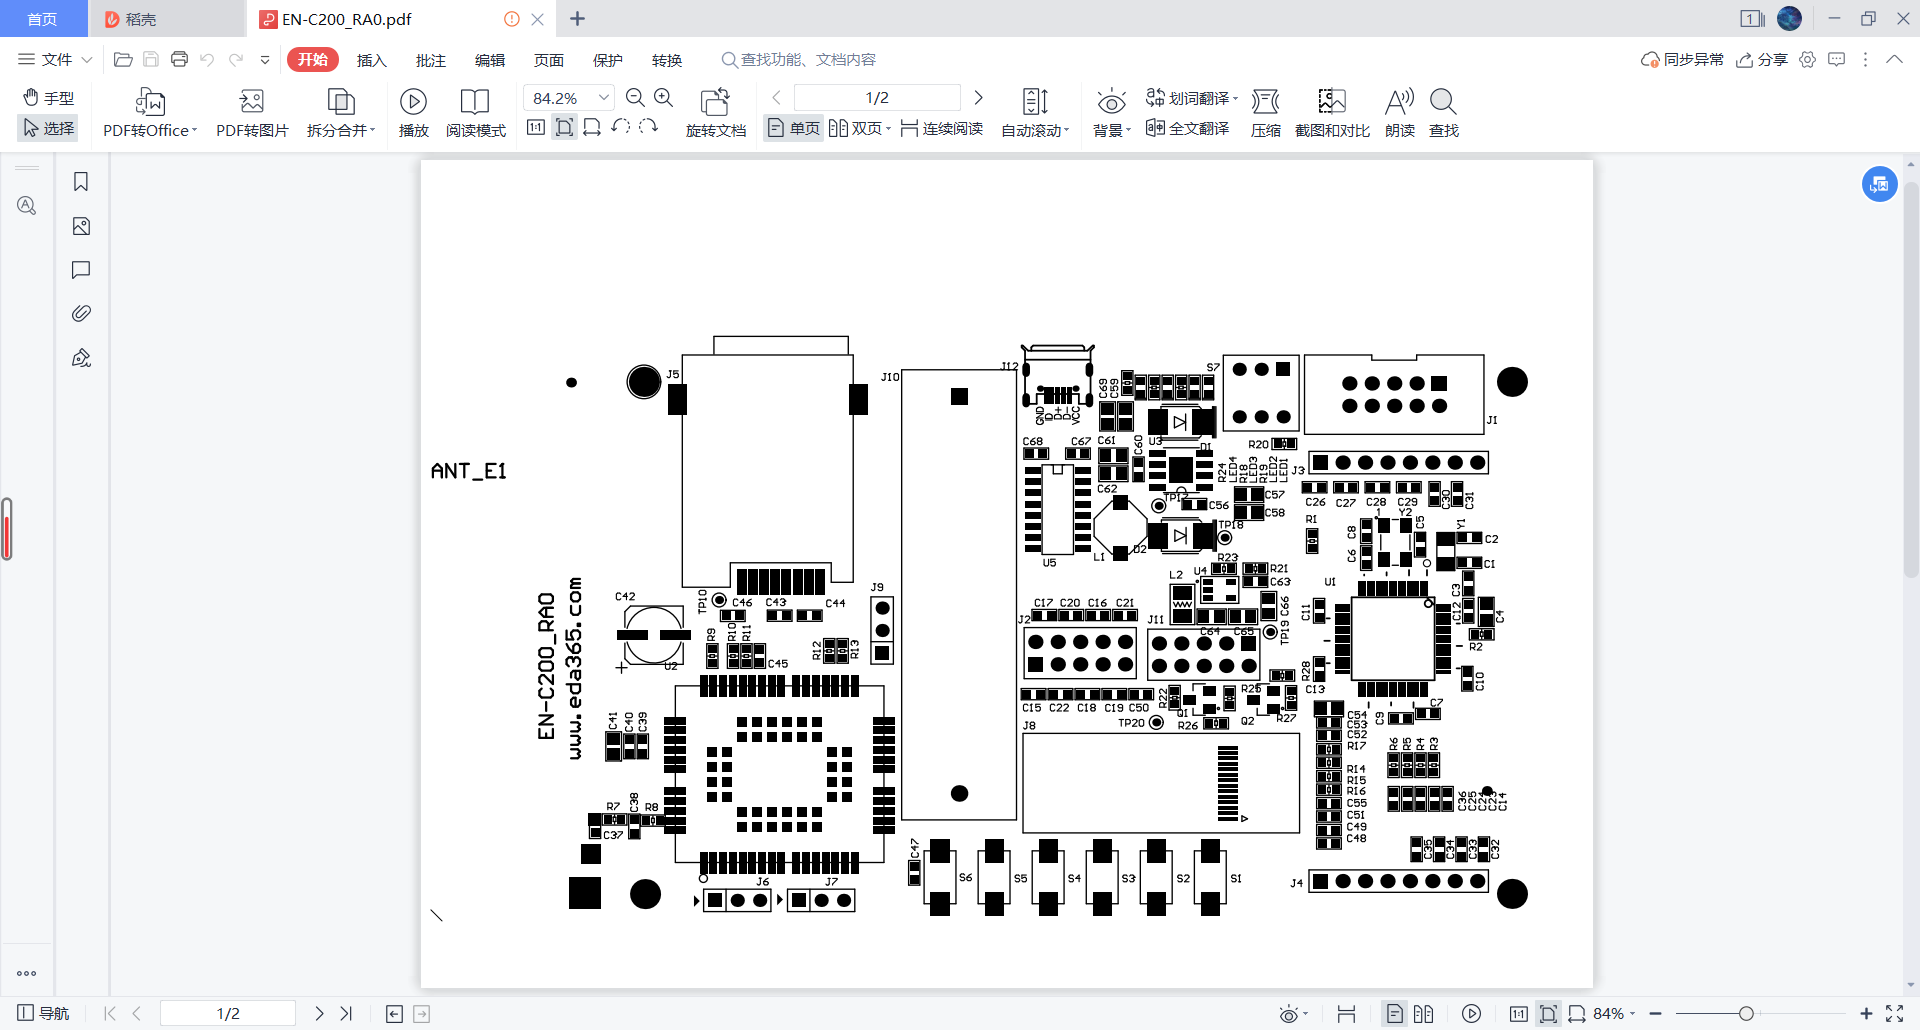Screen dimensions: 1920x1030
Task: Zoom out with the minus magnifier icon
Action: tap(635, 97)
